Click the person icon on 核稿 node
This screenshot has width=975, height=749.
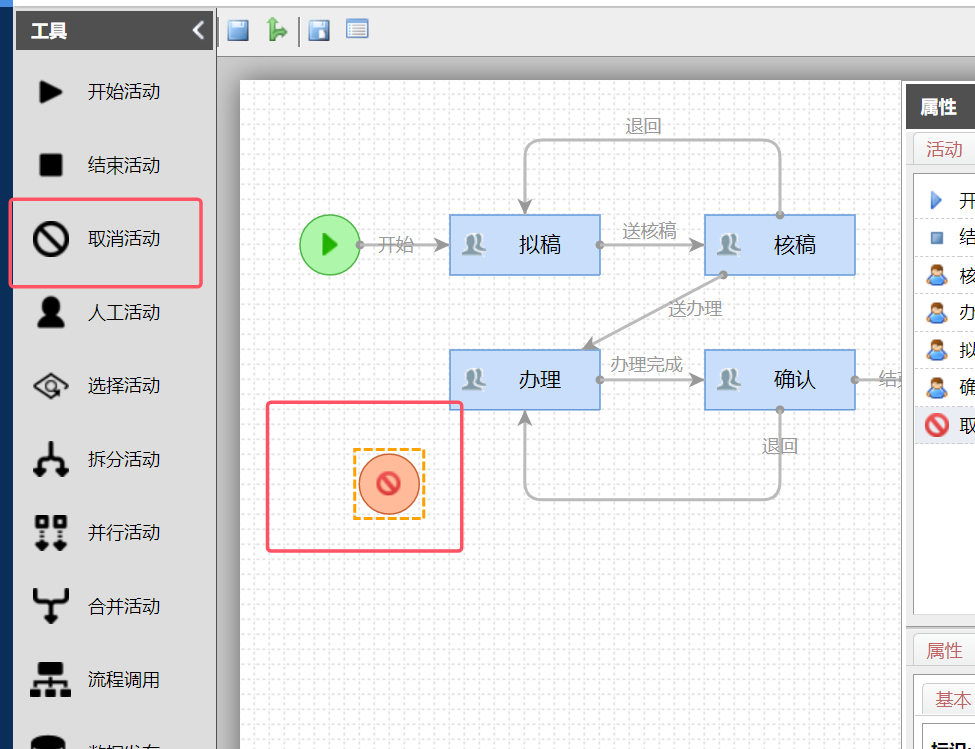click(729, 245)
